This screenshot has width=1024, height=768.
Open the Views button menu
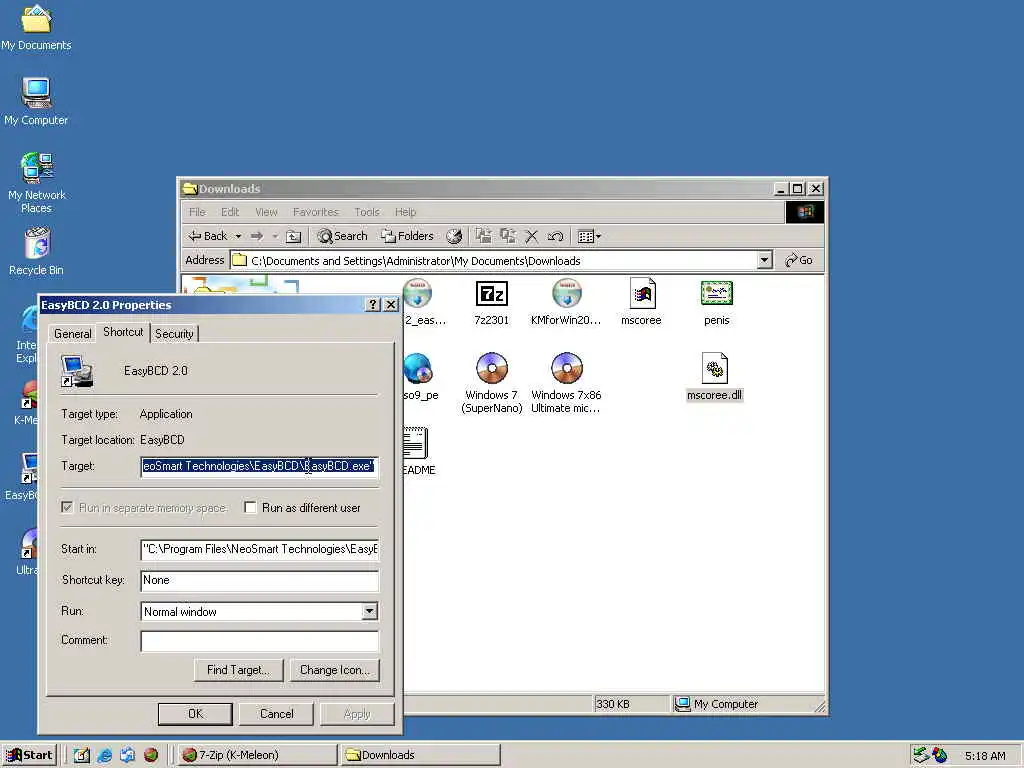tap(589, 236)
